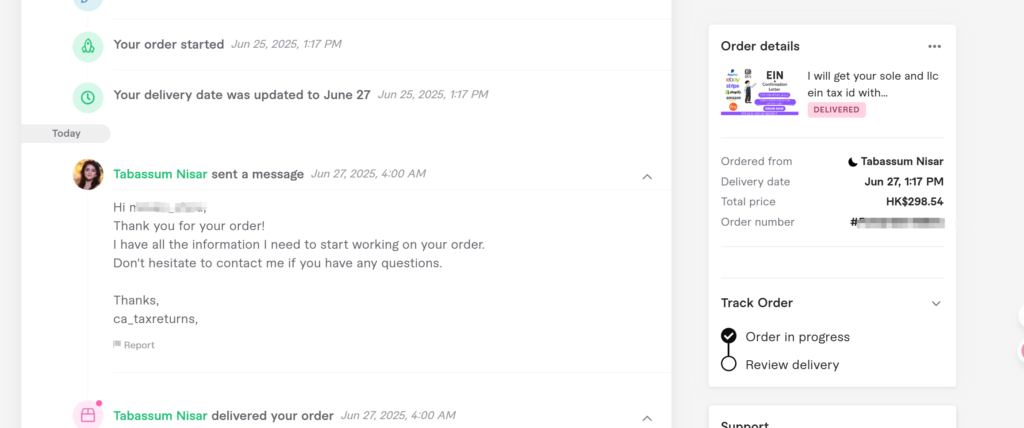Click the Today date separator label
Viewport: 1024px width, 428px height.
pos(66,133)
